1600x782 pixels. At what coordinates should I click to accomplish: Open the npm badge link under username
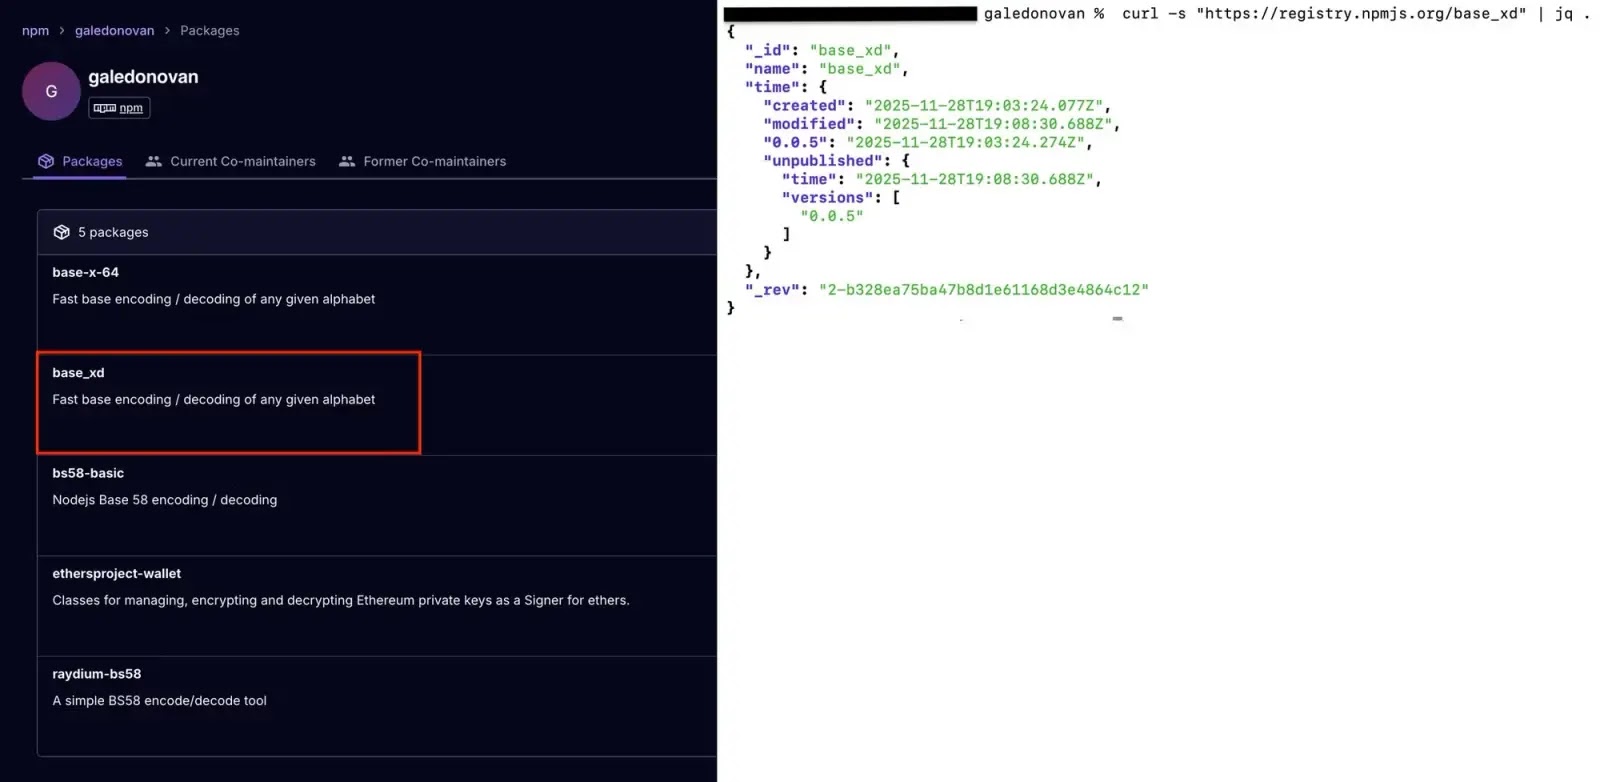[x=119, y=108]
